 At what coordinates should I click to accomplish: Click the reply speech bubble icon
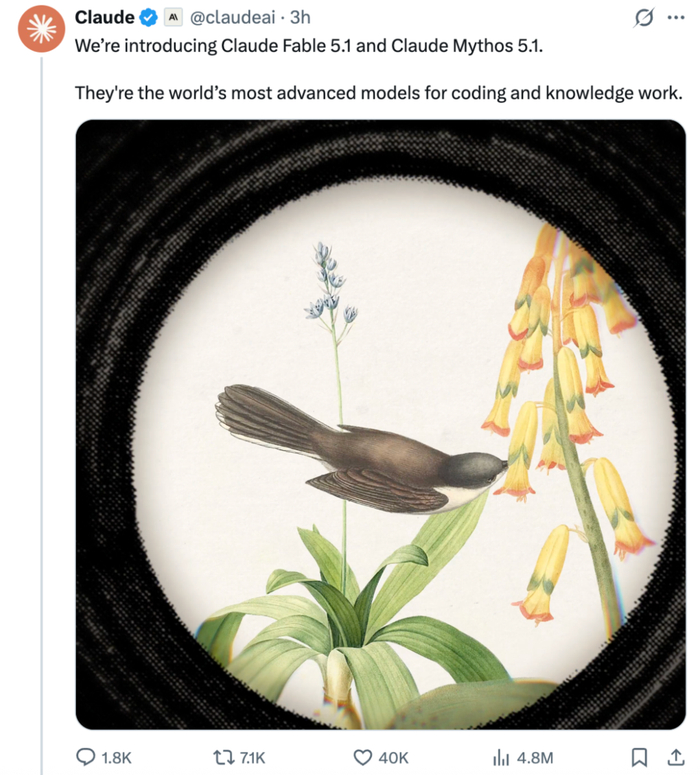pos(86,757)
